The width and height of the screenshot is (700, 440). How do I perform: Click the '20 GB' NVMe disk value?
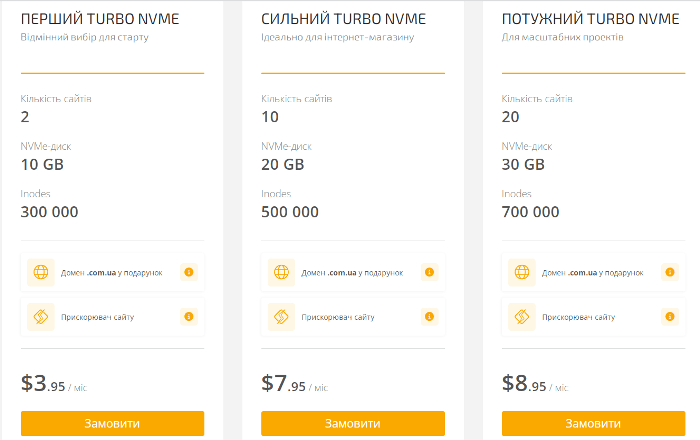coord(283,165)
